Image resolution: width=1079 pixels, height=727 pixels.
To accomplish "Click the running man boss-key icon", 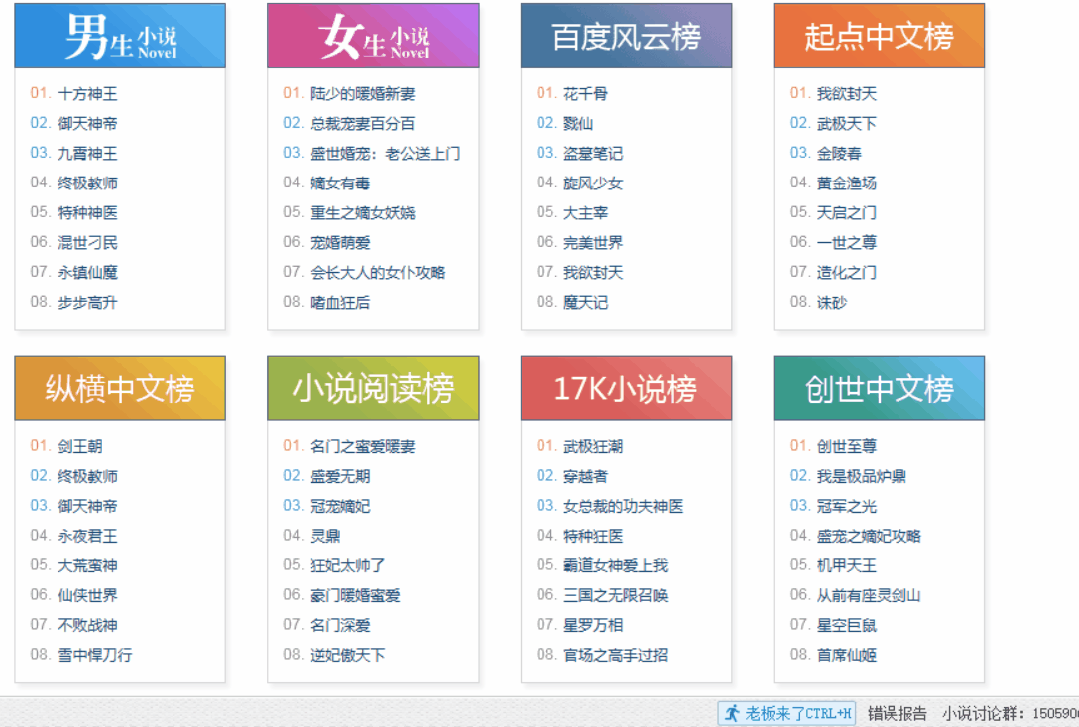I will click(x=733, y=713).
